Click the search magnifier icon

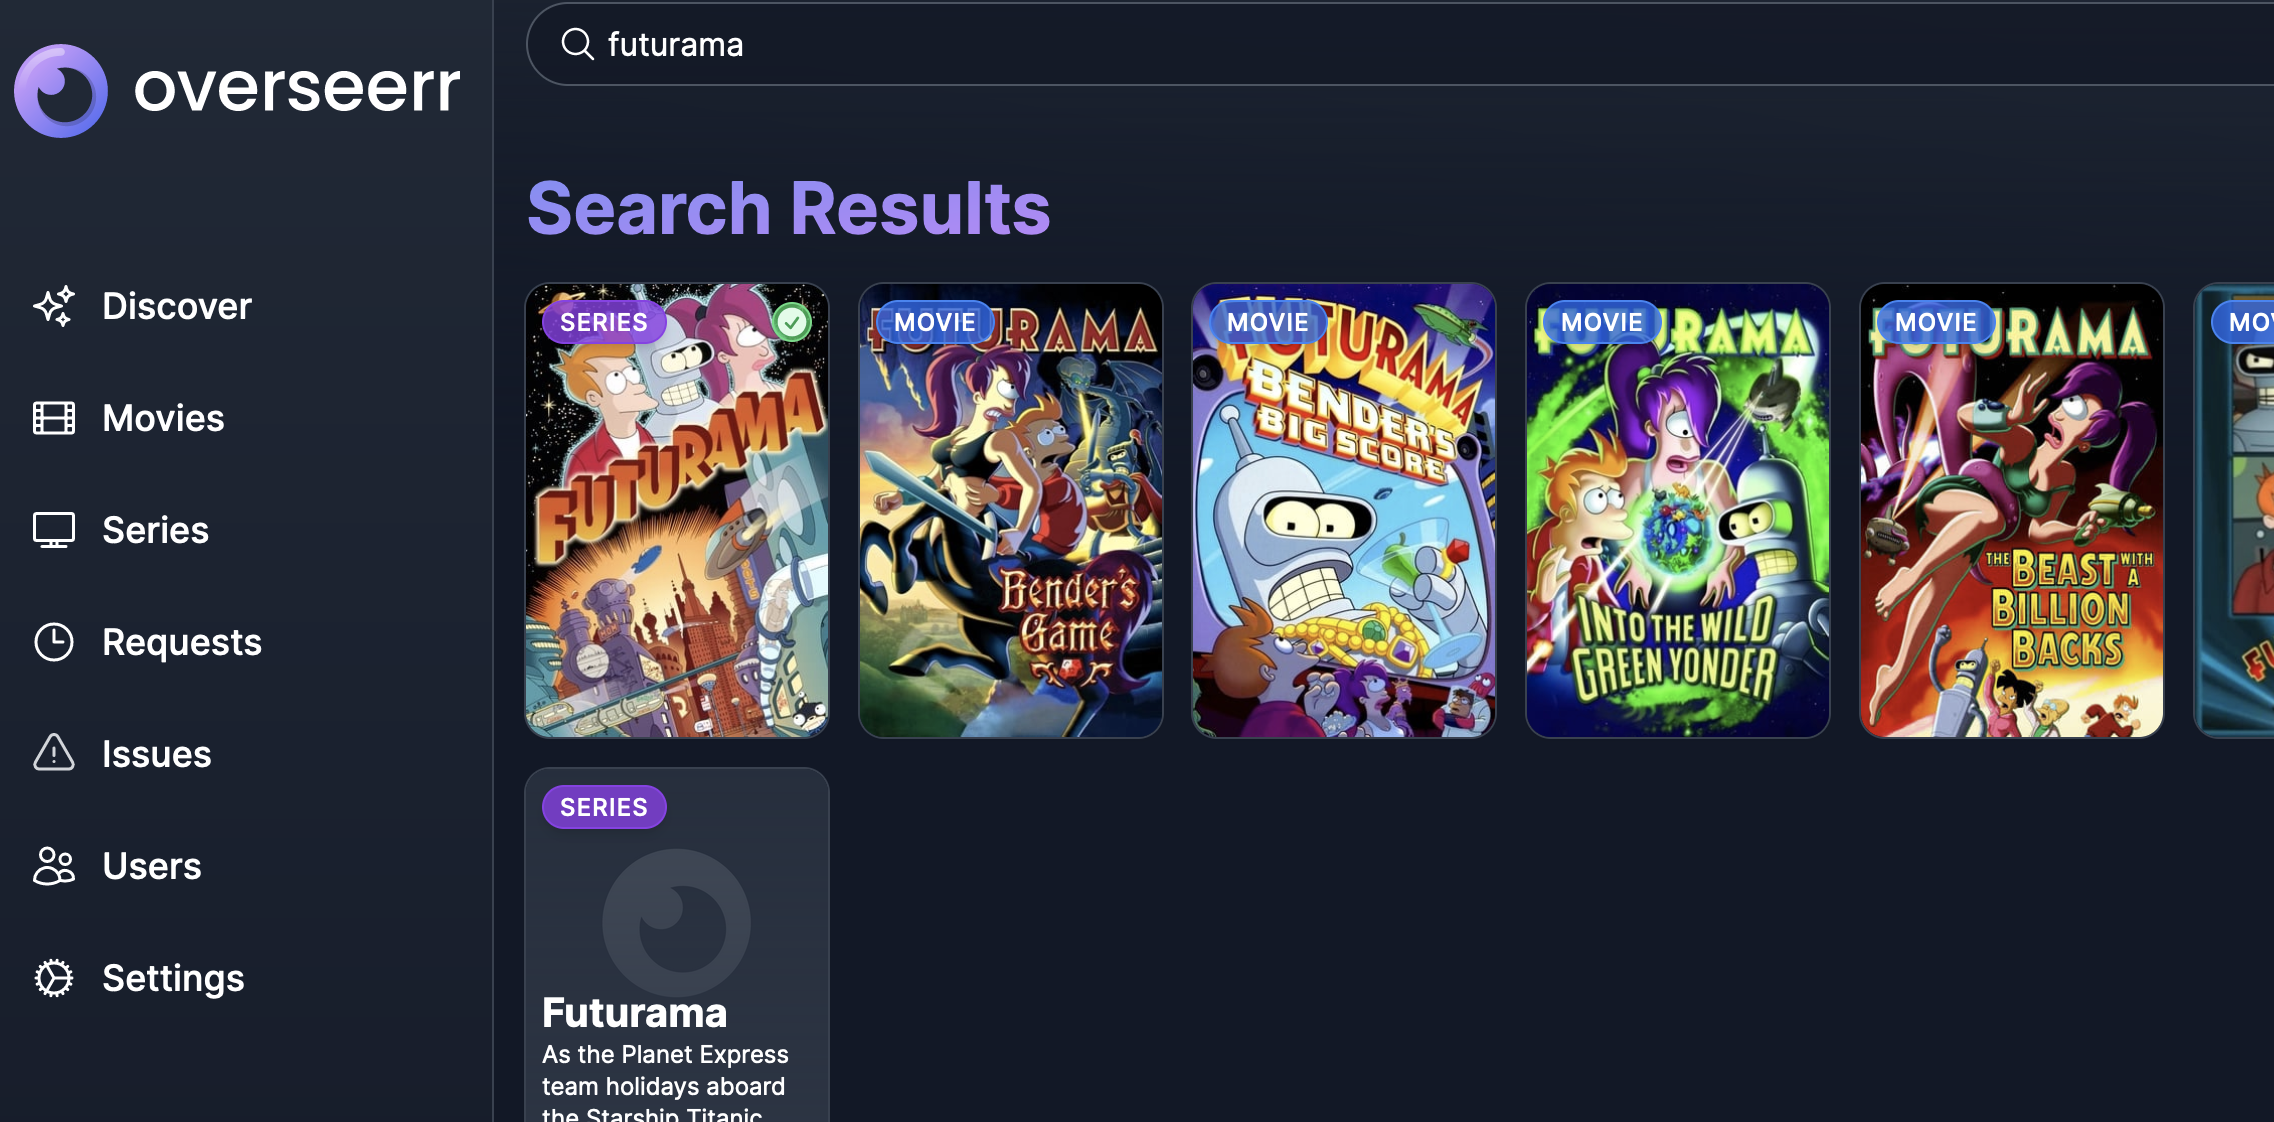click(577, 44)
